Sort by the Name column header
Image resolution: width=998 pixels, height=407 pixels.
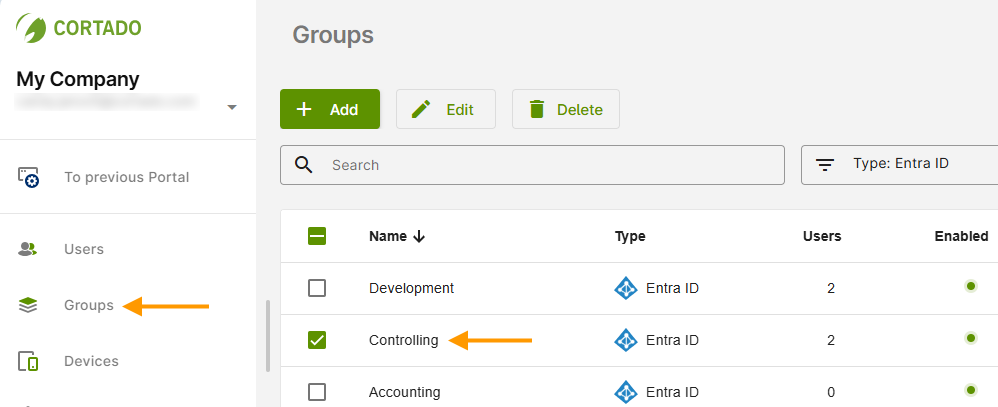click(388, 236)
